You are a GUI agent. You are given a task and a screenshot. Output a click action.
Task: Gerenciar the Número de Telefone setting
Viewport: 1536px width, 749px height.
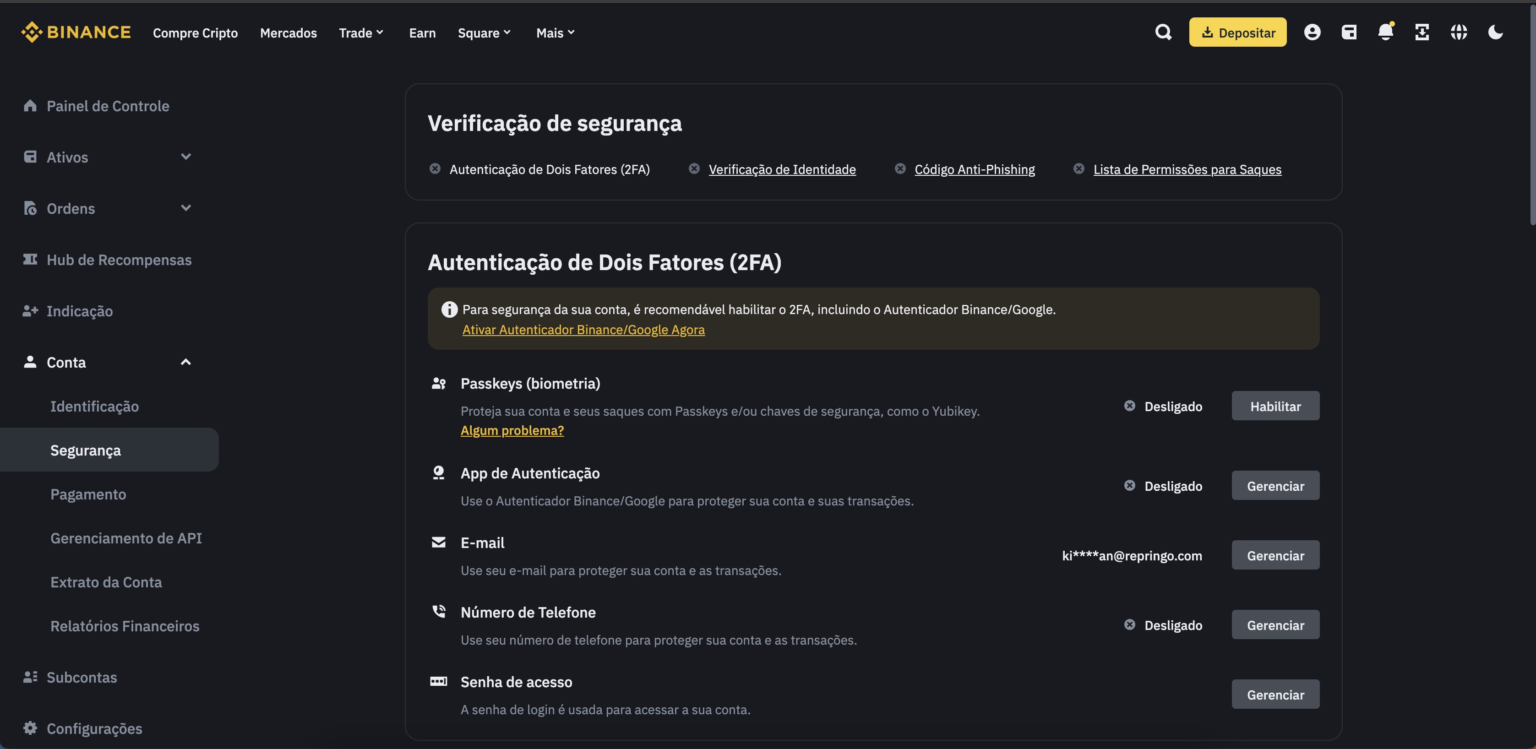pyautogui.click(x=1275, y=624)
